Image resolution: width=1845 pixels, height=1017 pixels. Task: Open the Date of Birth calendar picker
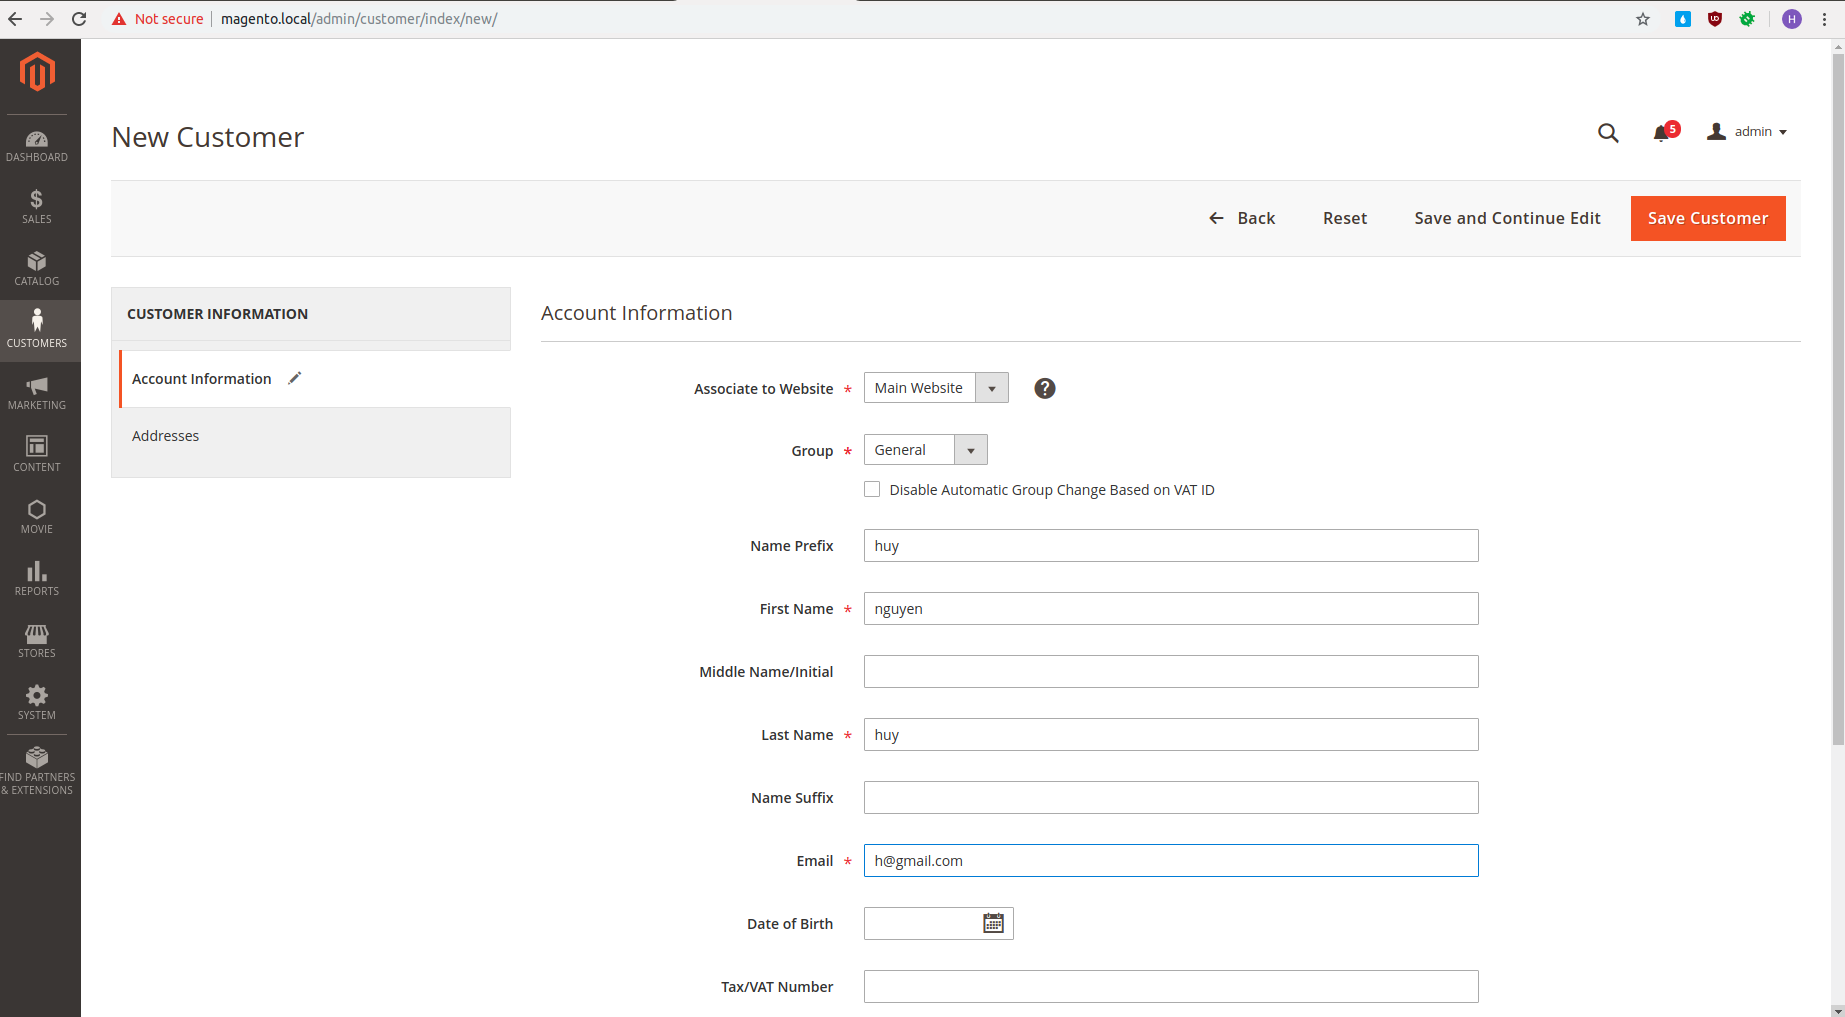(993, 923)
